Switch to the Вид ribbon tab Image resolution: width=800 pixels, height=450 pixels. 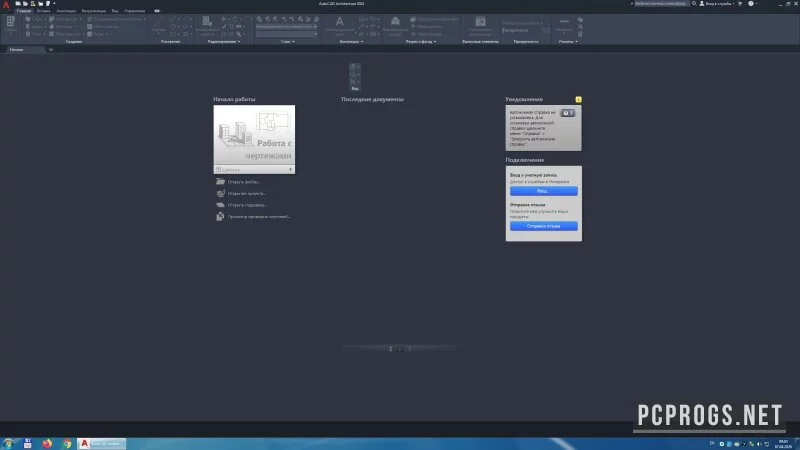115,11
